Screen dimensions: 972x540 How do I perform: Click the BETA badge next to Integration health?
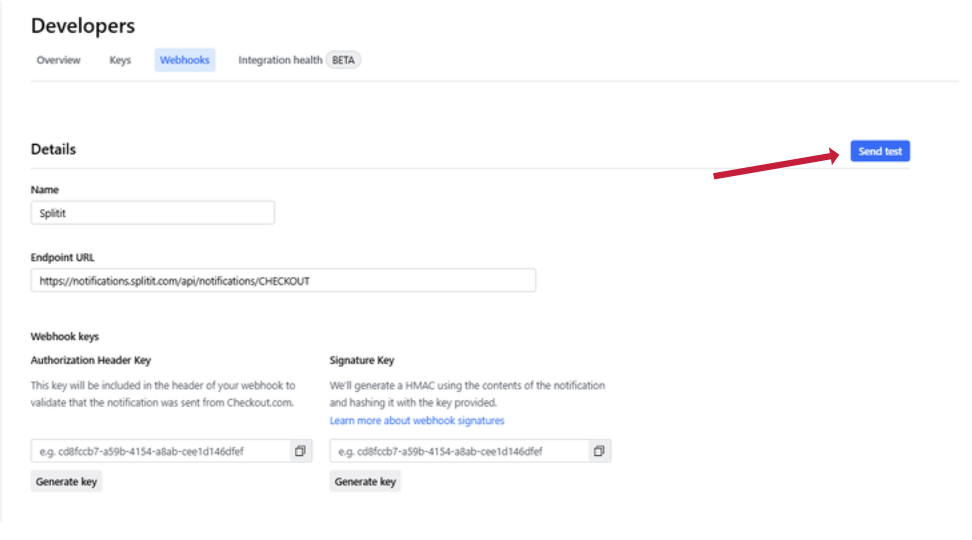point(343,60)
